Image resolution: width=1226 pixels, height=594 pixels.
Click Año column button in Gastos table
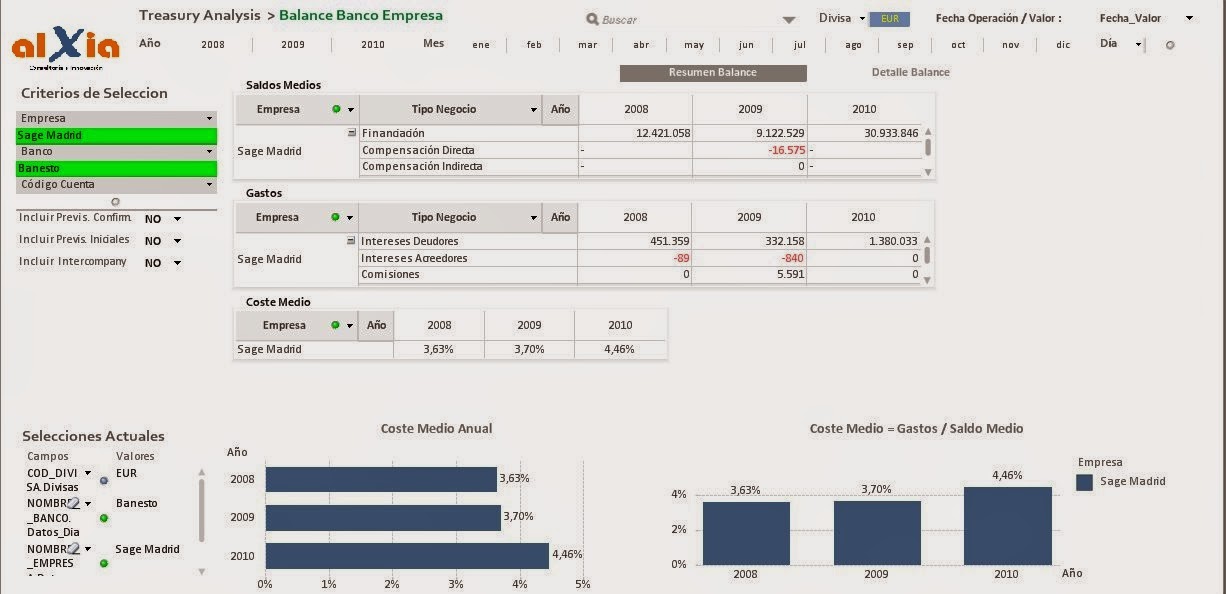[x=560, y=217]
